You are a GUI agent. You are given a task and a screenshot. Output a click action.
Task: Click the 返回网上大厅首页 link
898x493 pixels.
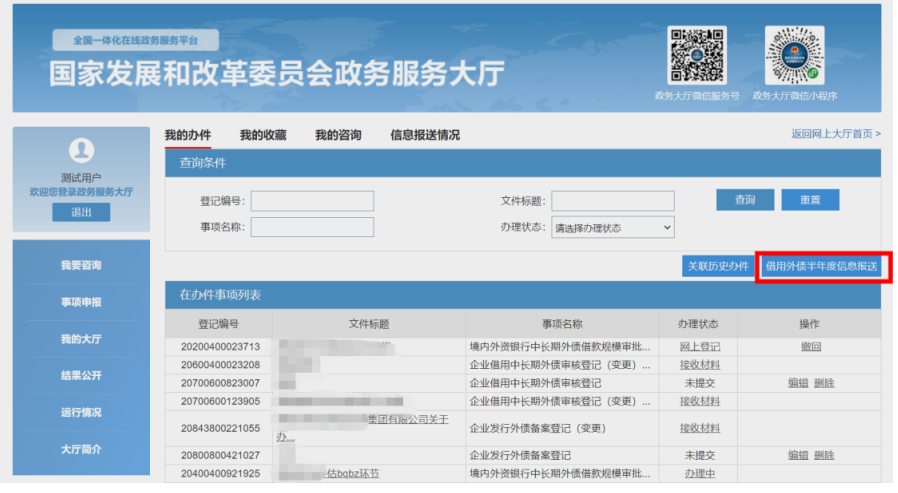point(836,134)
